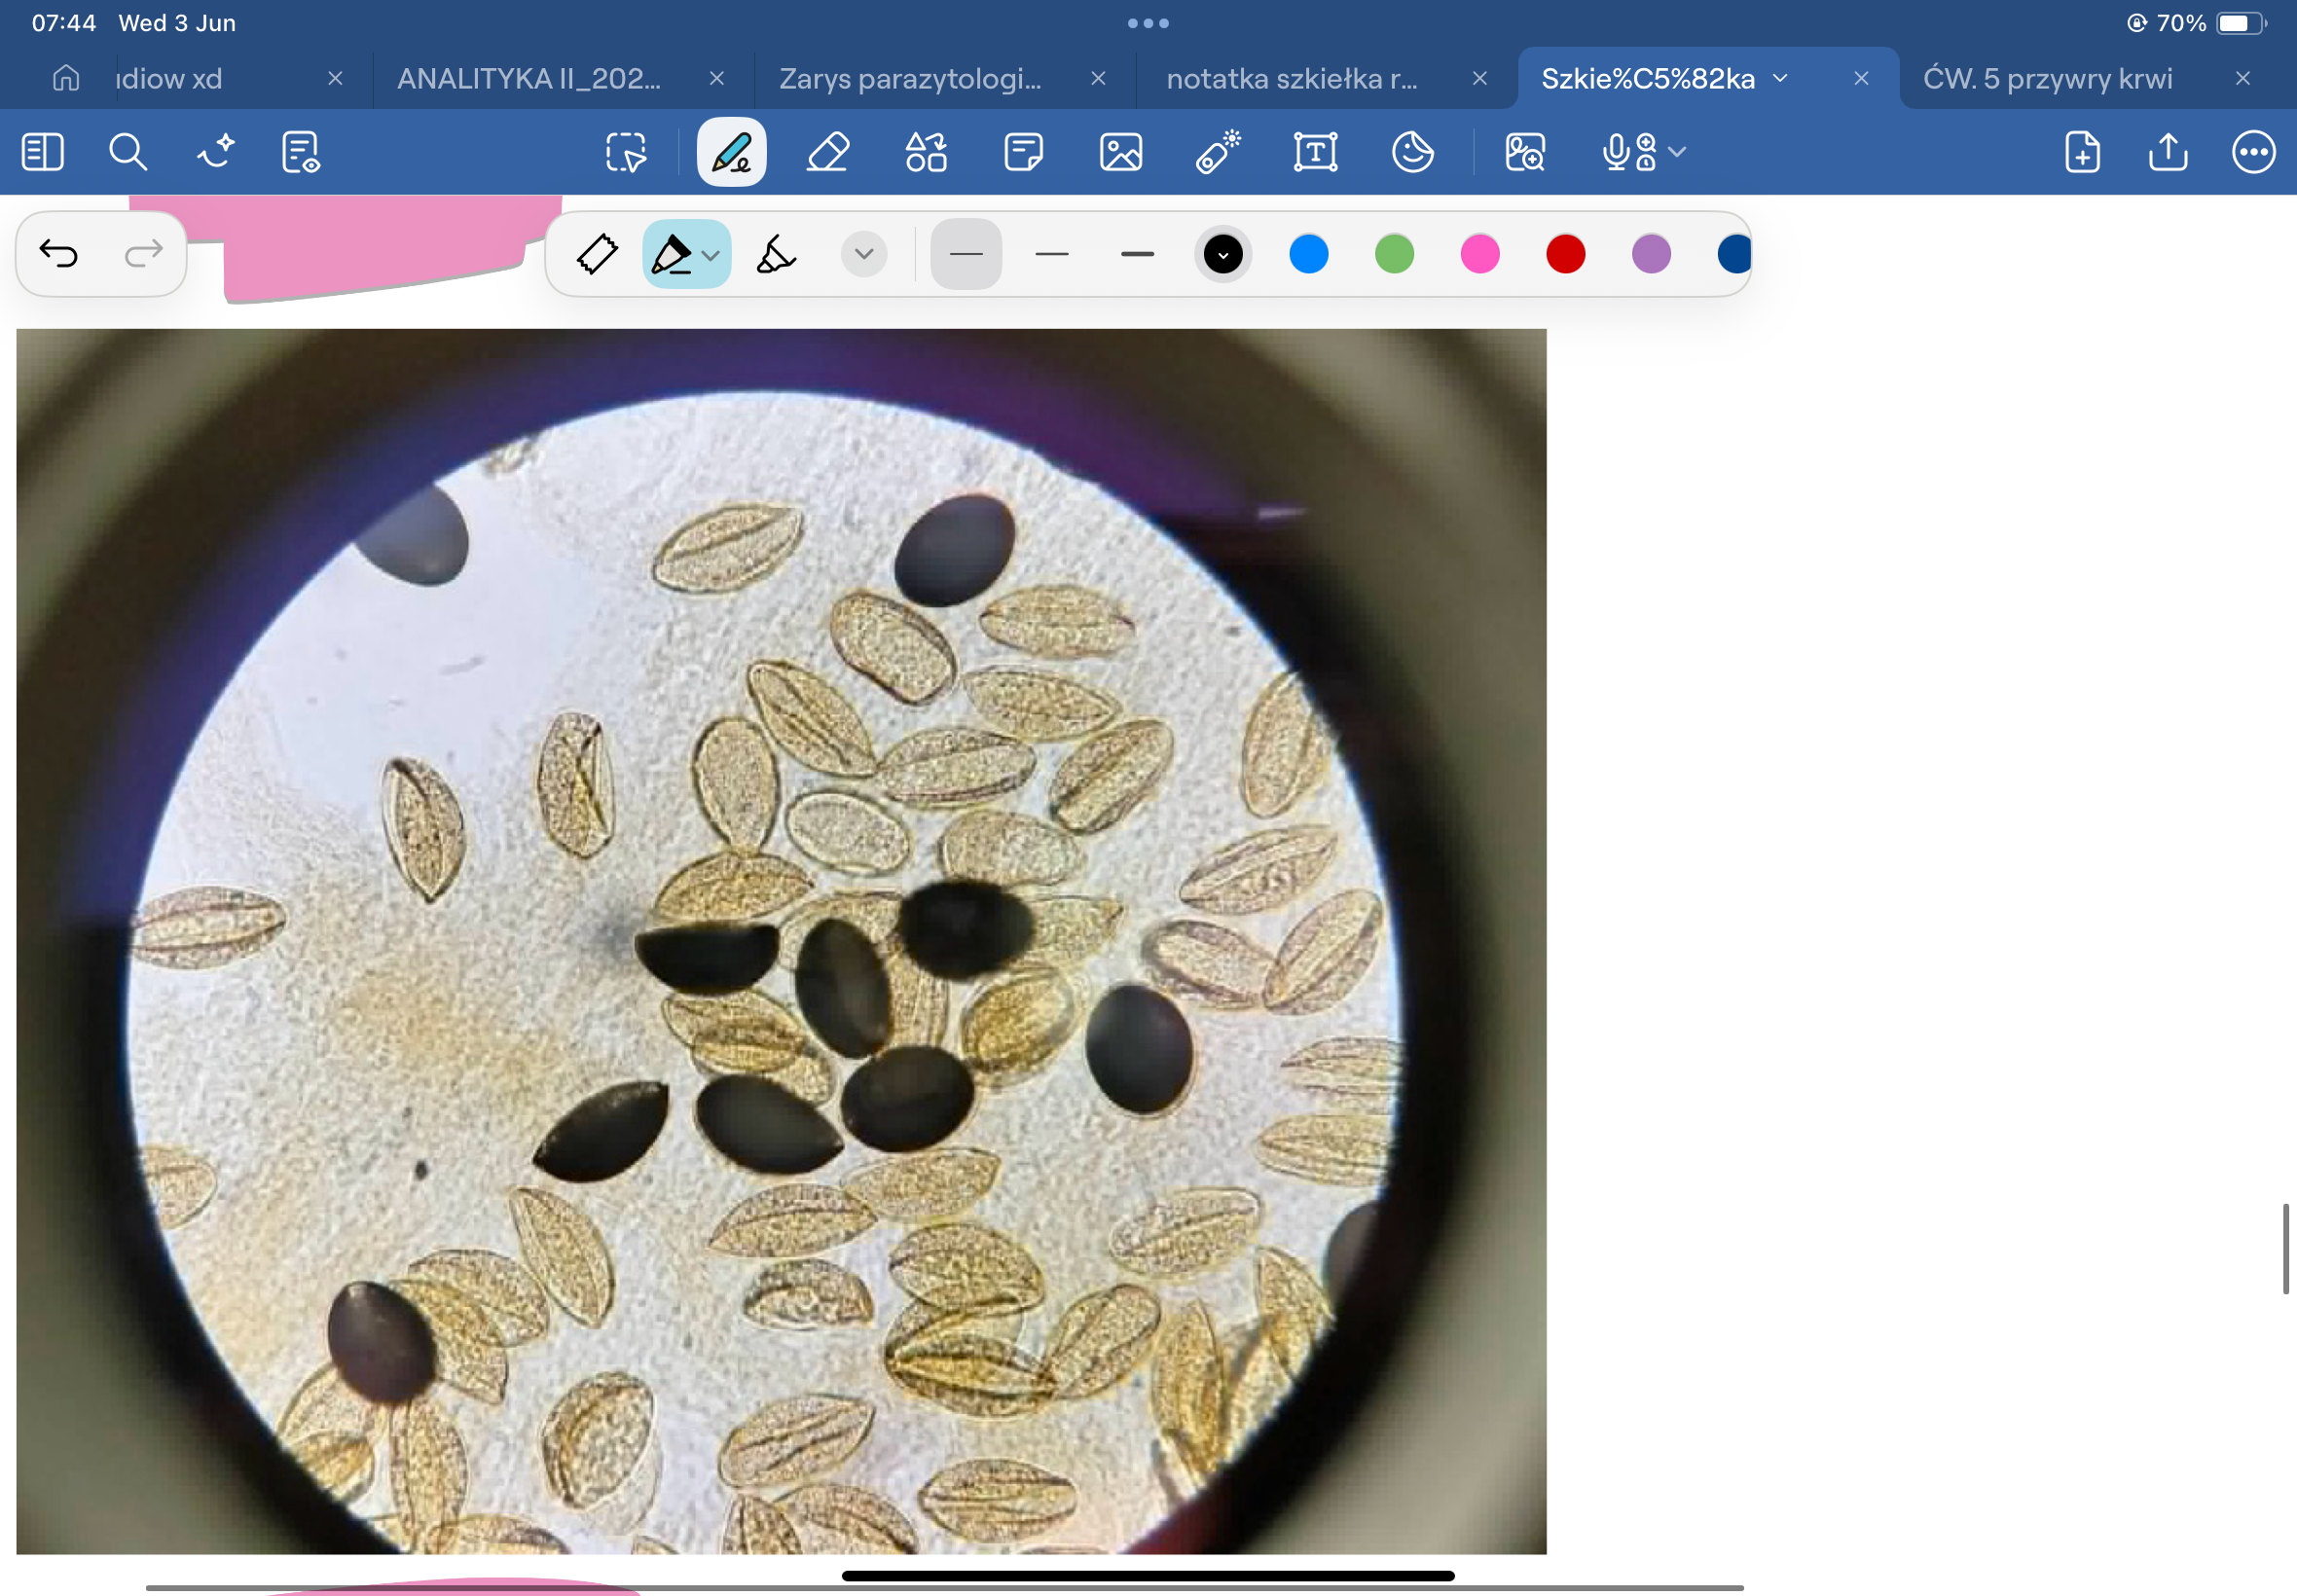Close the ĆW. 5 przywry krwi tab
Viewport: 2297px width, 1596px height.
(2243, 78)
